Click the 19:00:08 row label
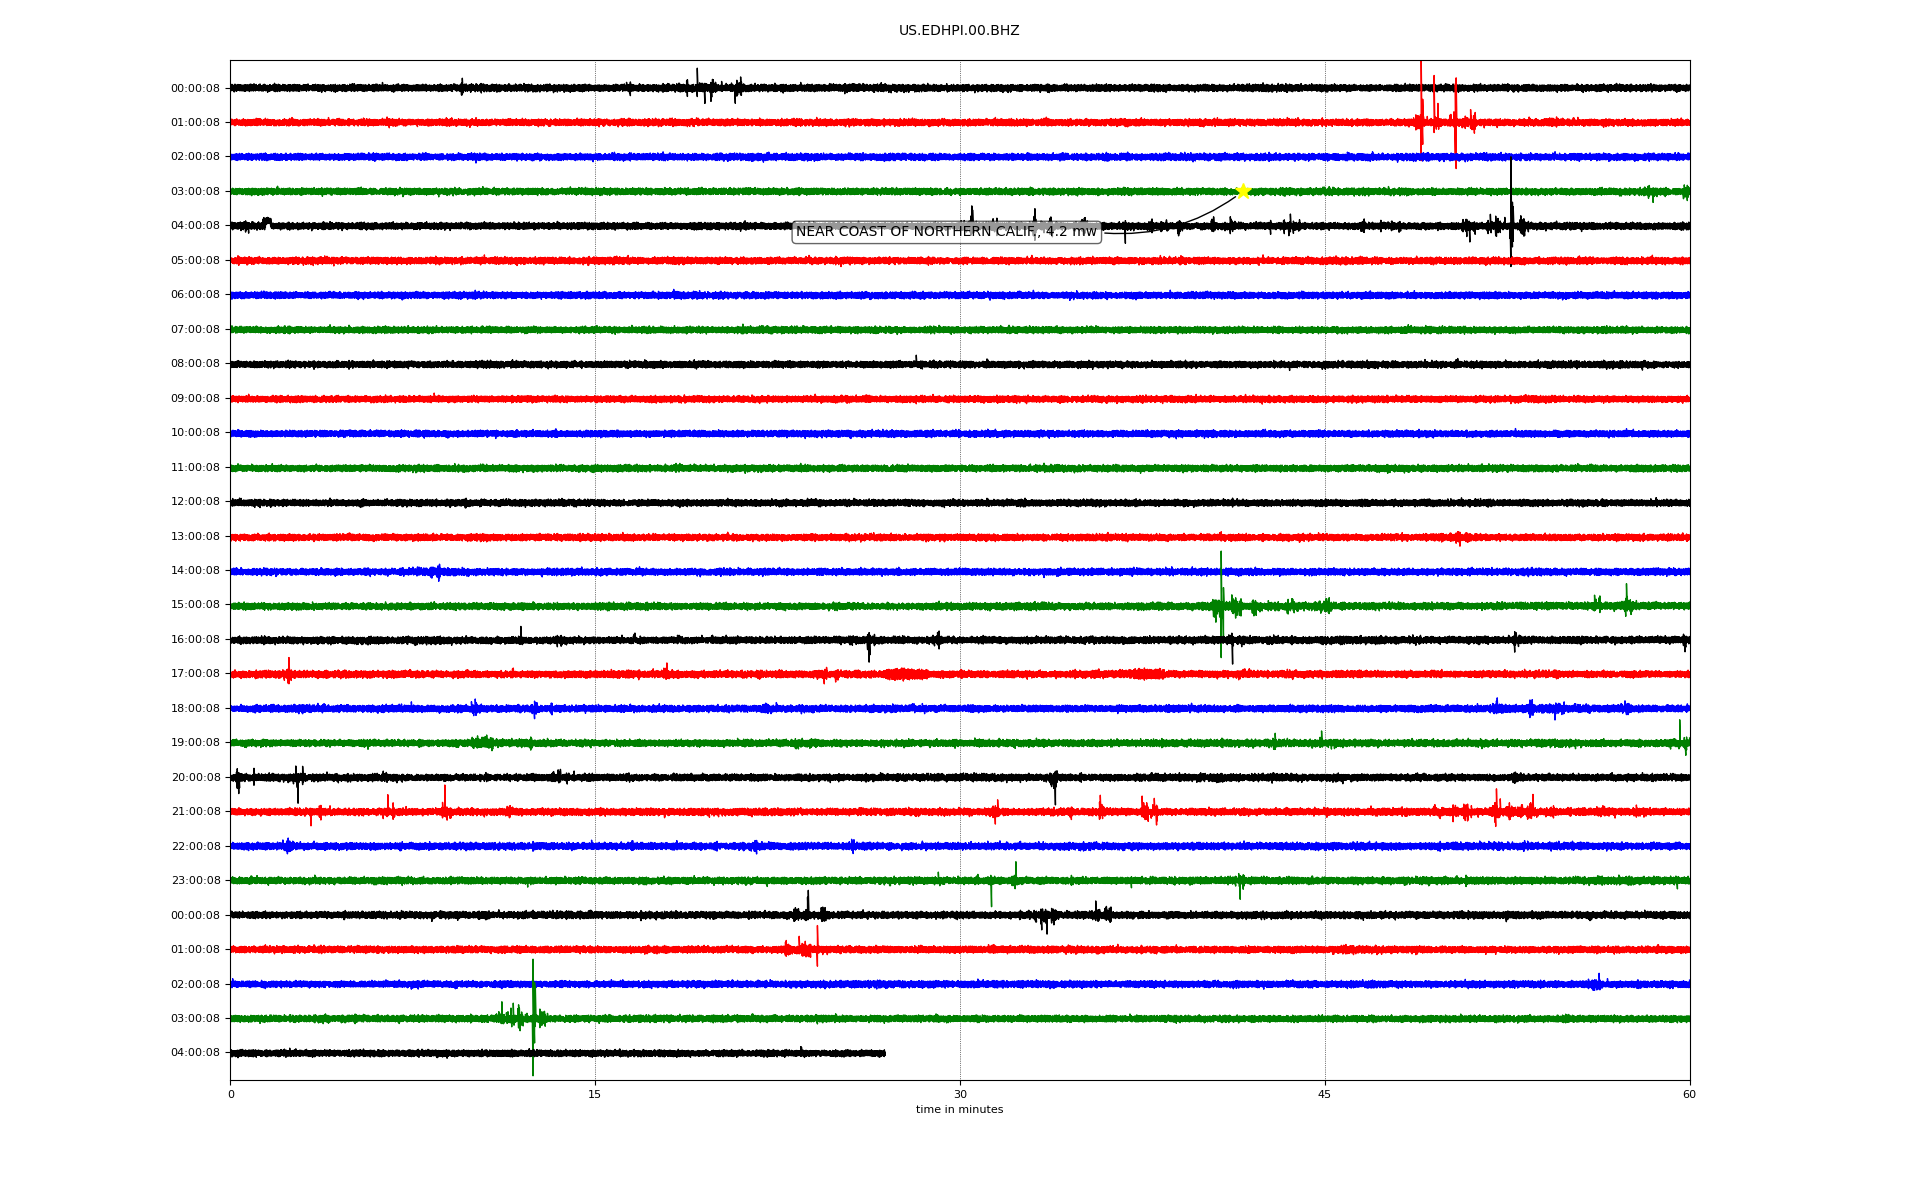The image size is (1920, 1200). [x=195, y=743]
